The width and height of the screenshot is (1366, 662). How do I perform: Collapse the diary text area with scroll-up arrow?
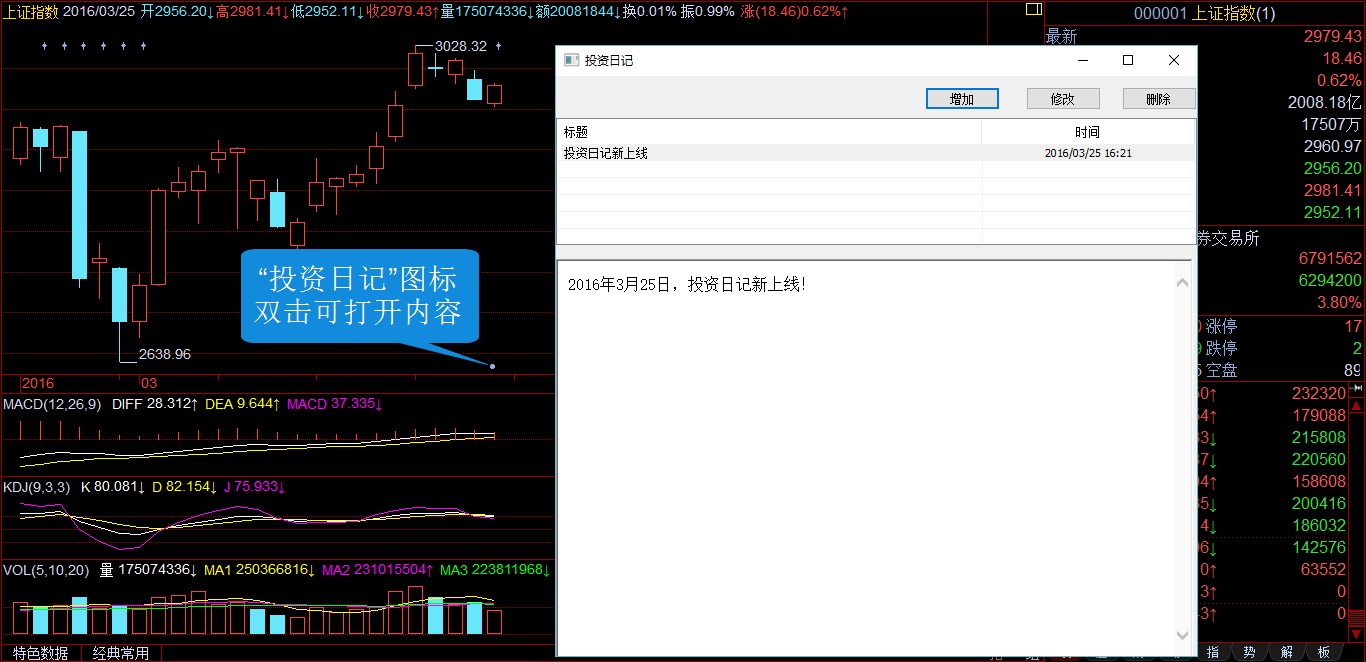(1182, 283)
